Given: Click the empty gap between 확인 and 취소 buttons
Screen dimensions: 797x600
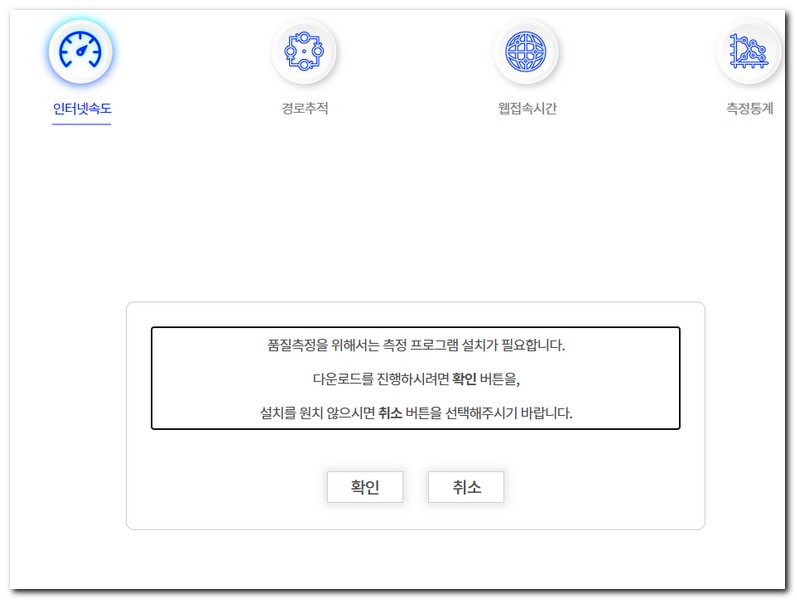Looking at the screenshot, I should [416, 487].
